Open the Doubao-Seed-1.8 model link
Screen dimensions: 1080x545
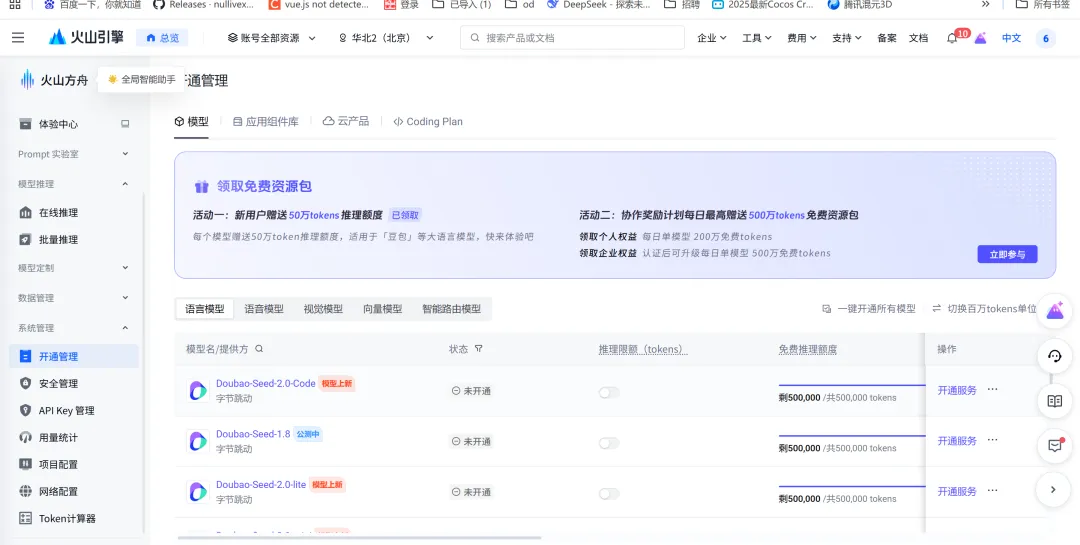[x=253, y=434]
